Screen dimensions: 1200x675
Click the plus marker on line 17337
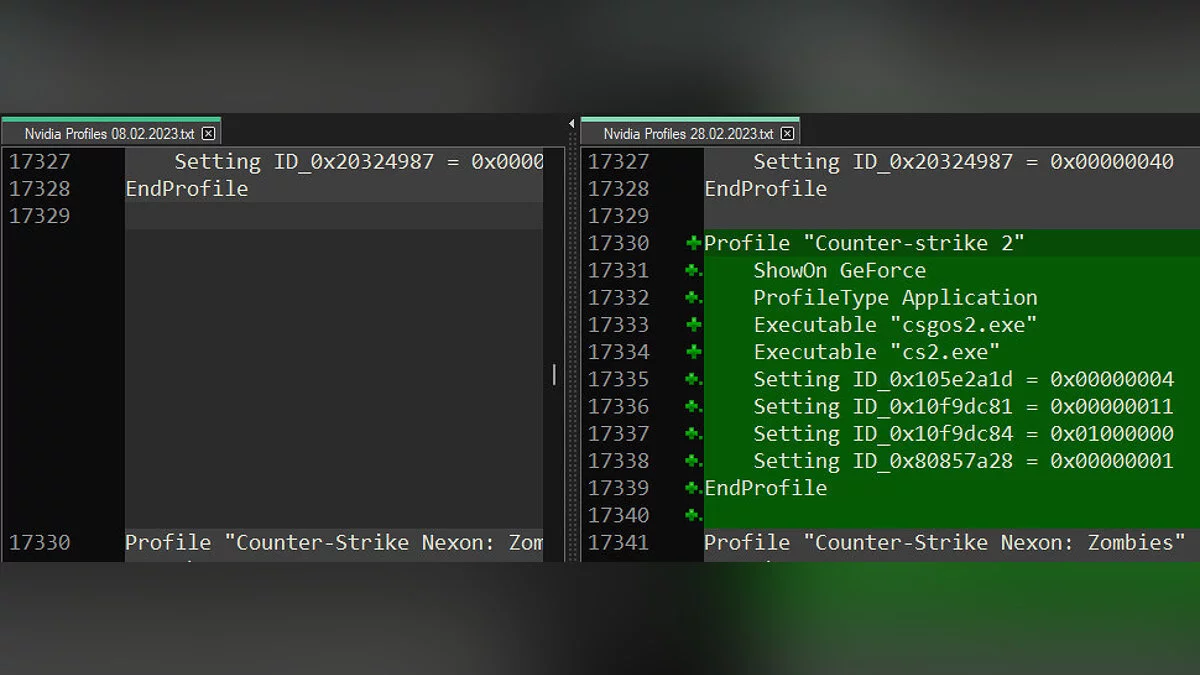pyautogui.click(x=693, y=433)
